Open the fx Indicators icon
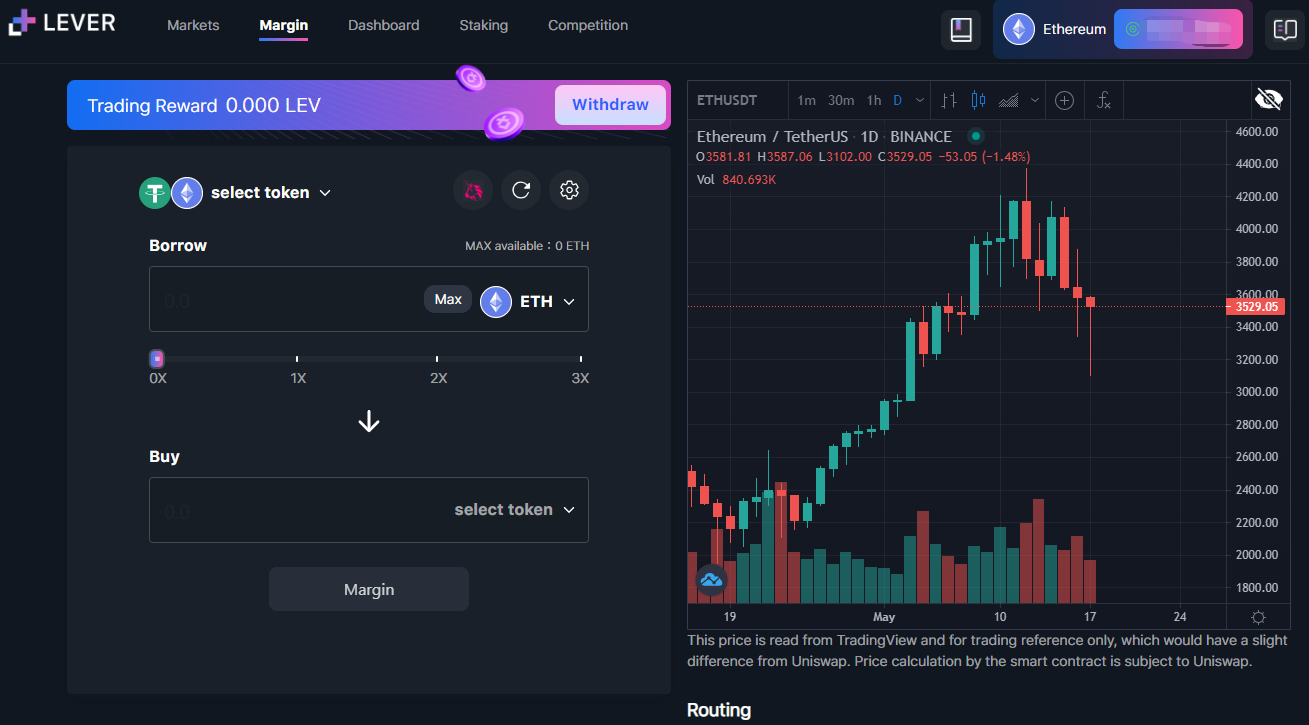1309x725 pixels. pyautogui.click(x=1104, y=100)
